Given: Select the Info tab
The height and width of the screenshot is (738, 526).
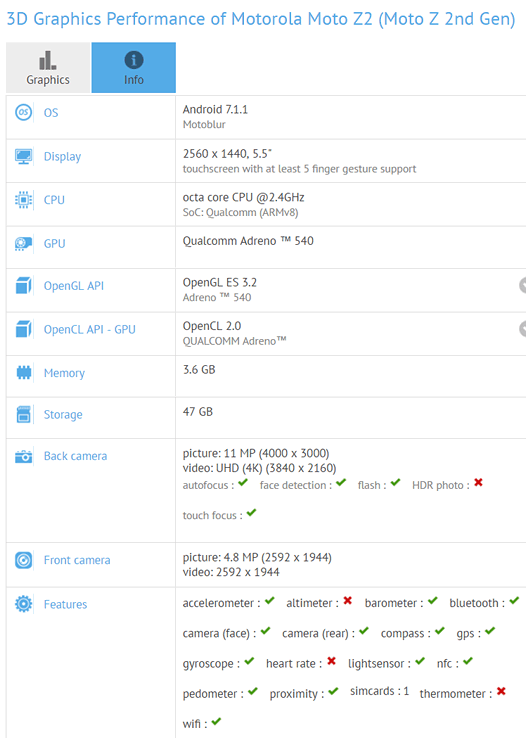Looking at the screenshot, I should [134, 68].
